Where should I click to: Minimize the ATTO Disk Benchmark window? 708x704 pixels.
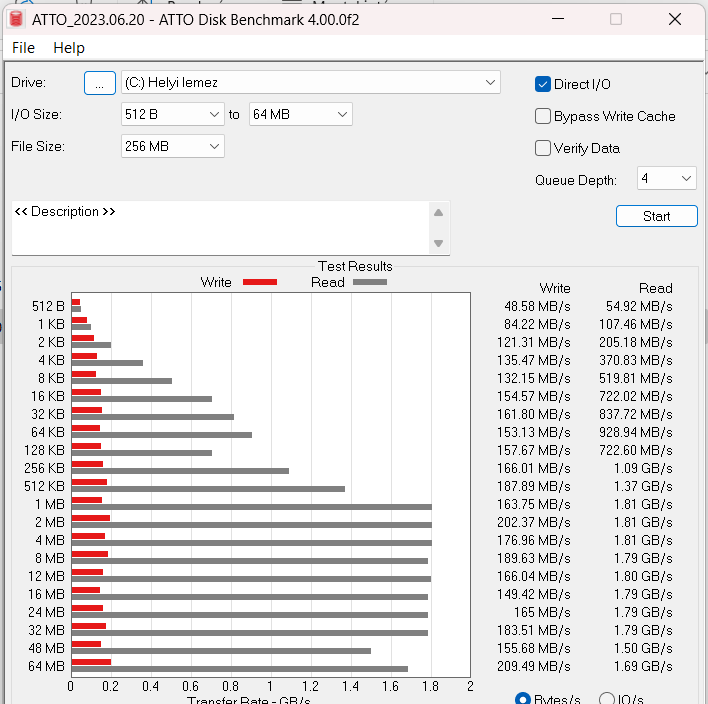pos(558,19)
